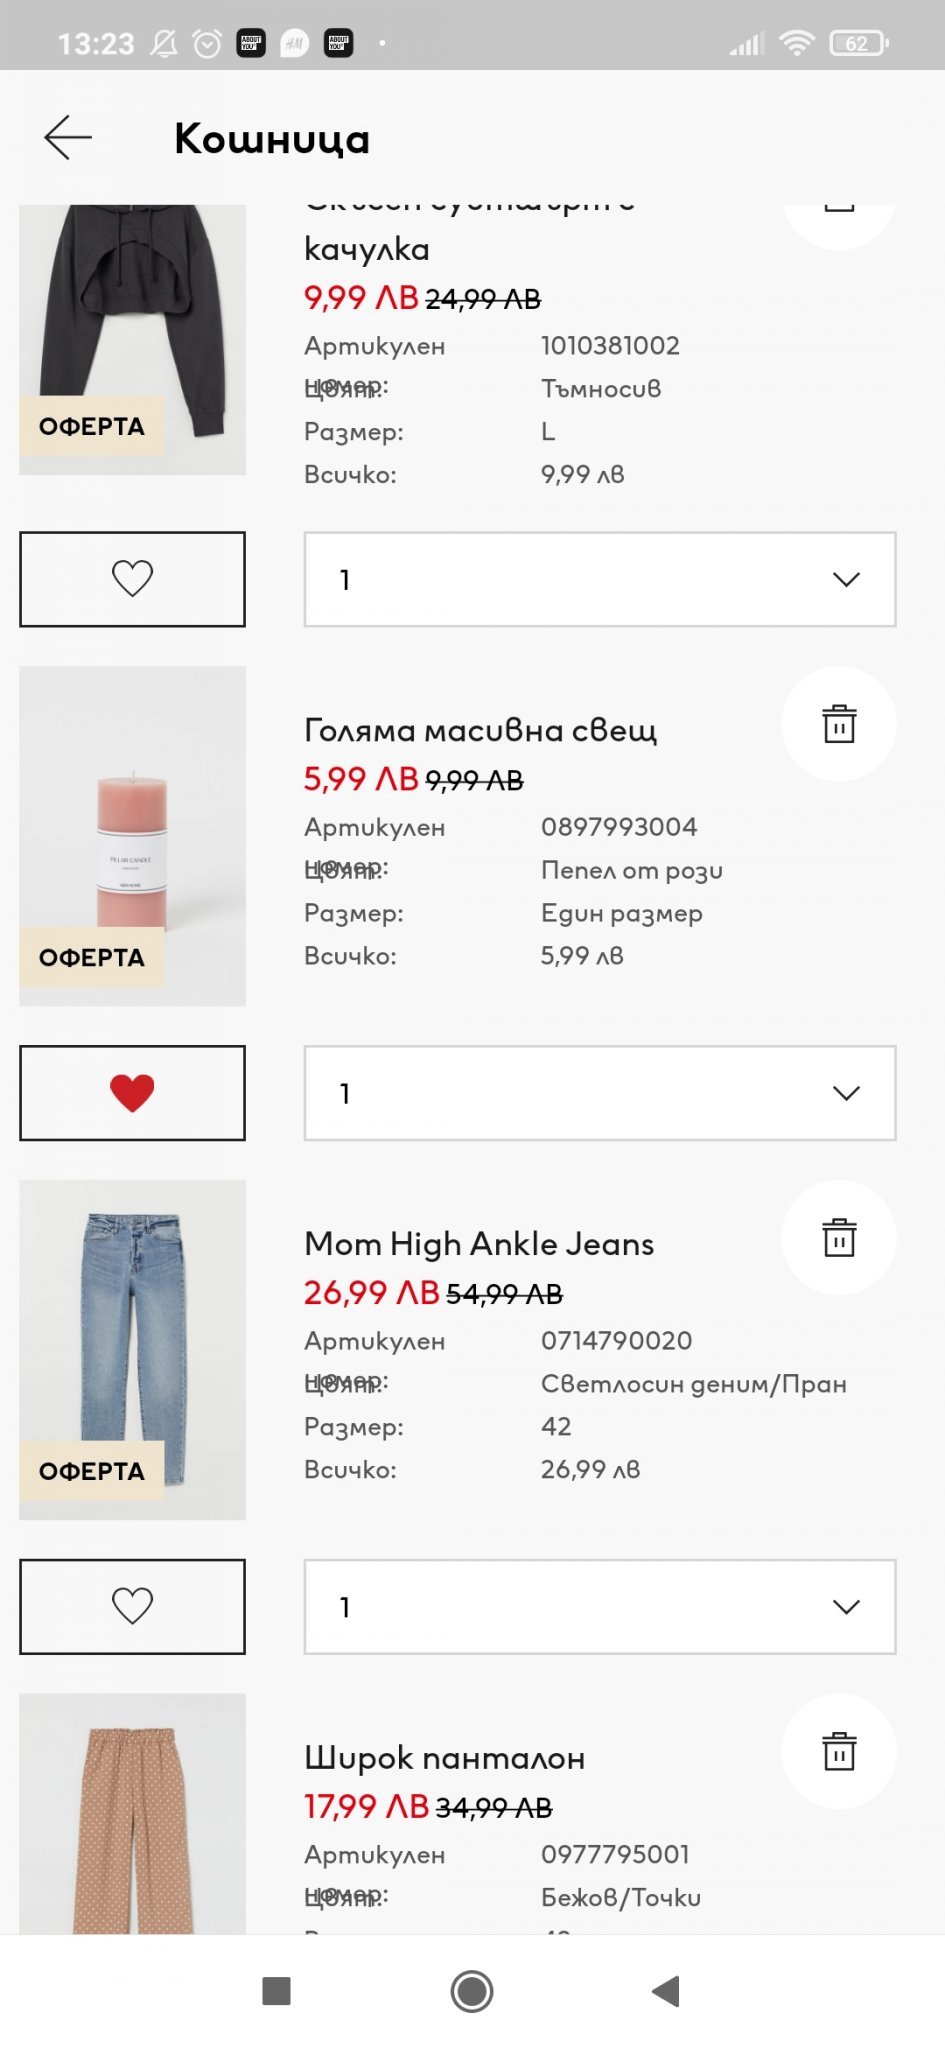The height and width of the screenshot is (2048, 945).
Task: View the blue jeans product image
Action: (x=132, y=1349)
